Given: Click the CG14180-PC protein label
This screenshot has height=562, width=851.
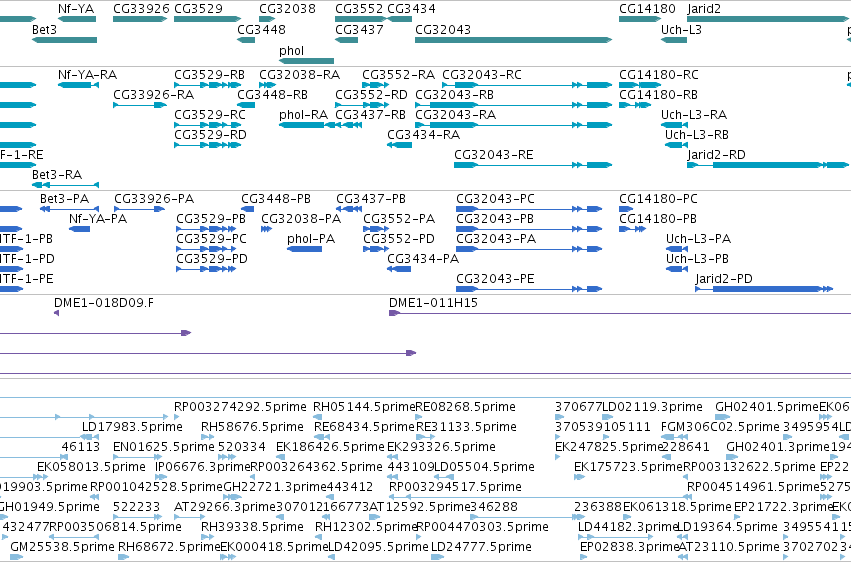Looking at the screenshot, I should [658, 199].
